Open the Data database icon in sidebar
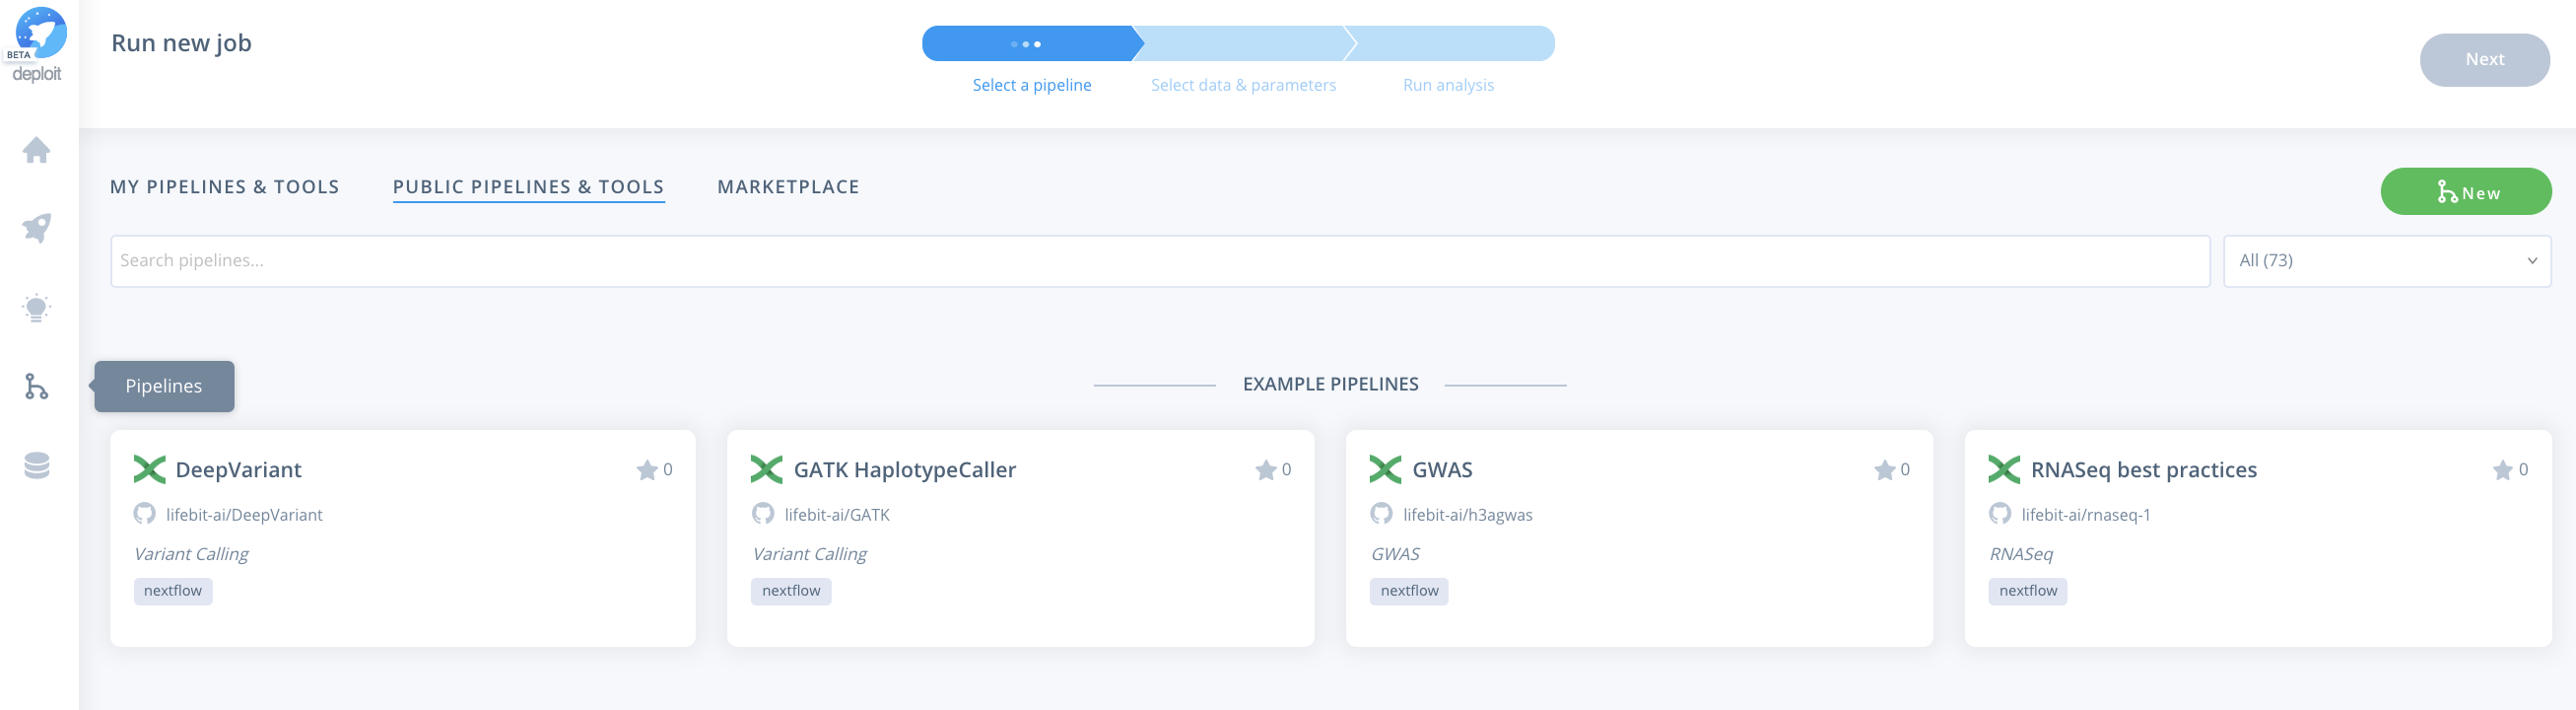Viewport: 2576px width, 710px height. pos(37,465)
